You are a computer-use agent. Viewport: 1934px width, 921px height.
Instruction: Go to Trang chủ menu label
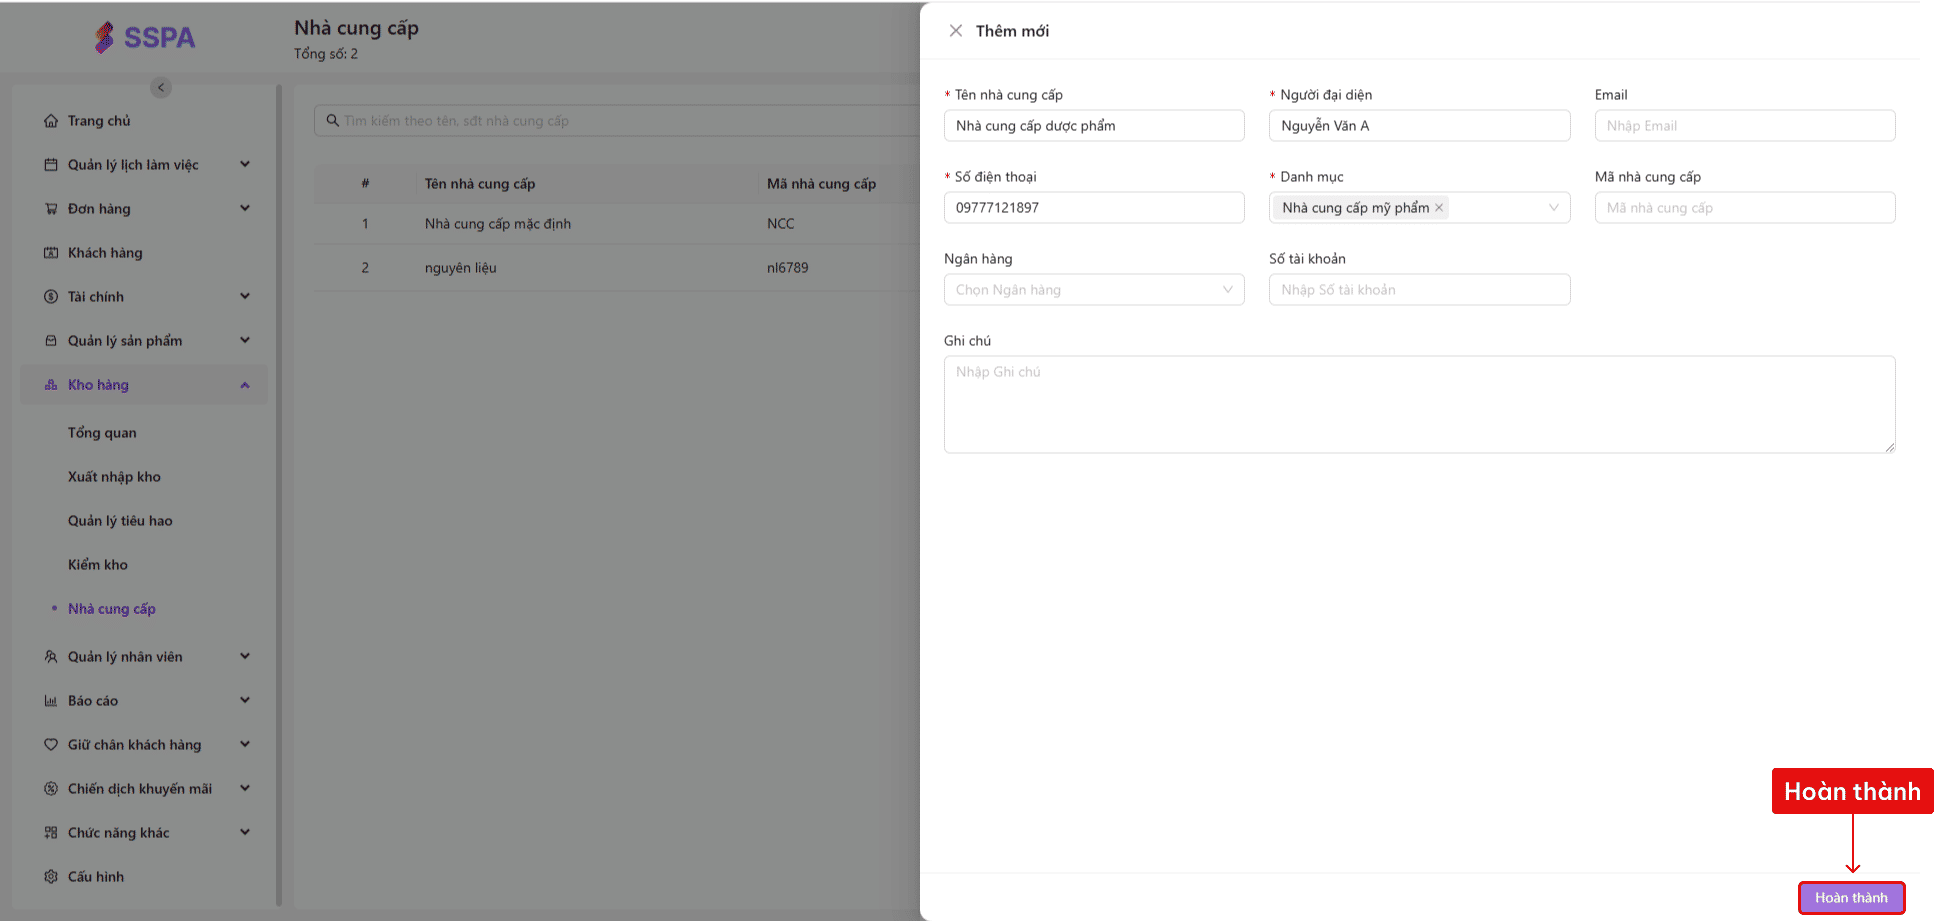(x=99, y=121)
